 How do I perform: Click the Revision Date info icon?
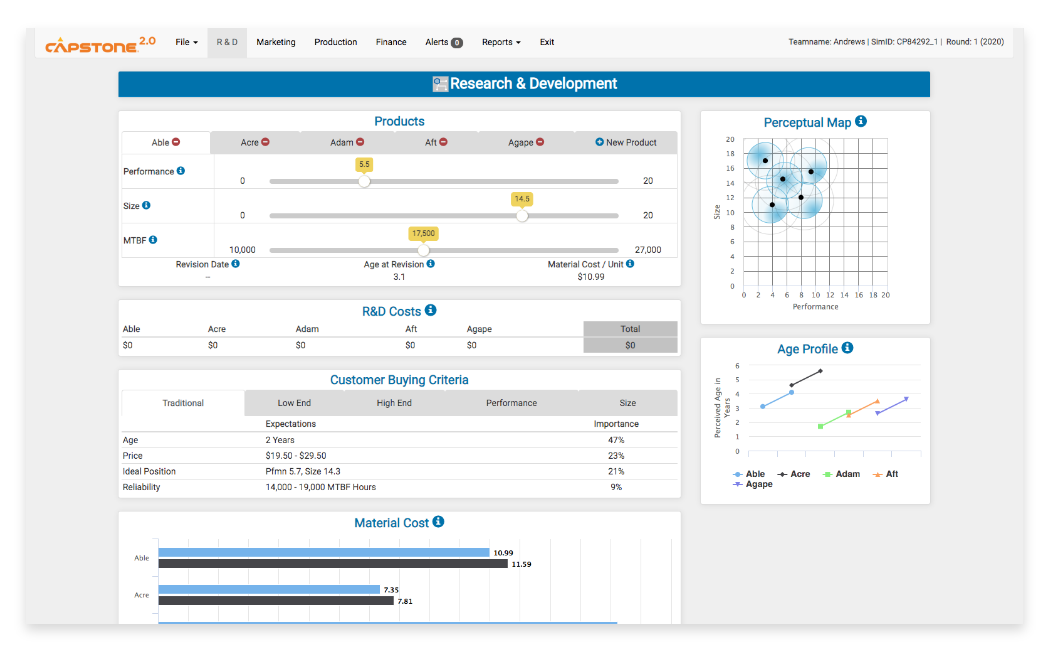click(236, 263)
